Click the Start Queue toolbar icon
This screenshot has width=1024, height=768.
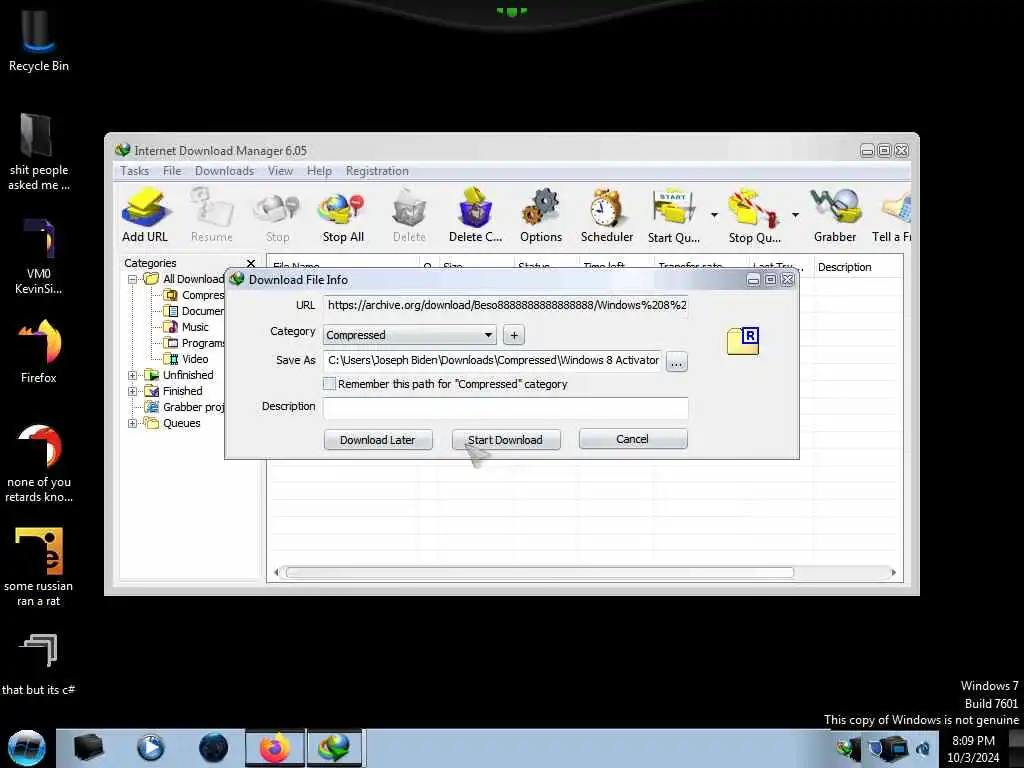pyautogui.click(x=673, y=215)
